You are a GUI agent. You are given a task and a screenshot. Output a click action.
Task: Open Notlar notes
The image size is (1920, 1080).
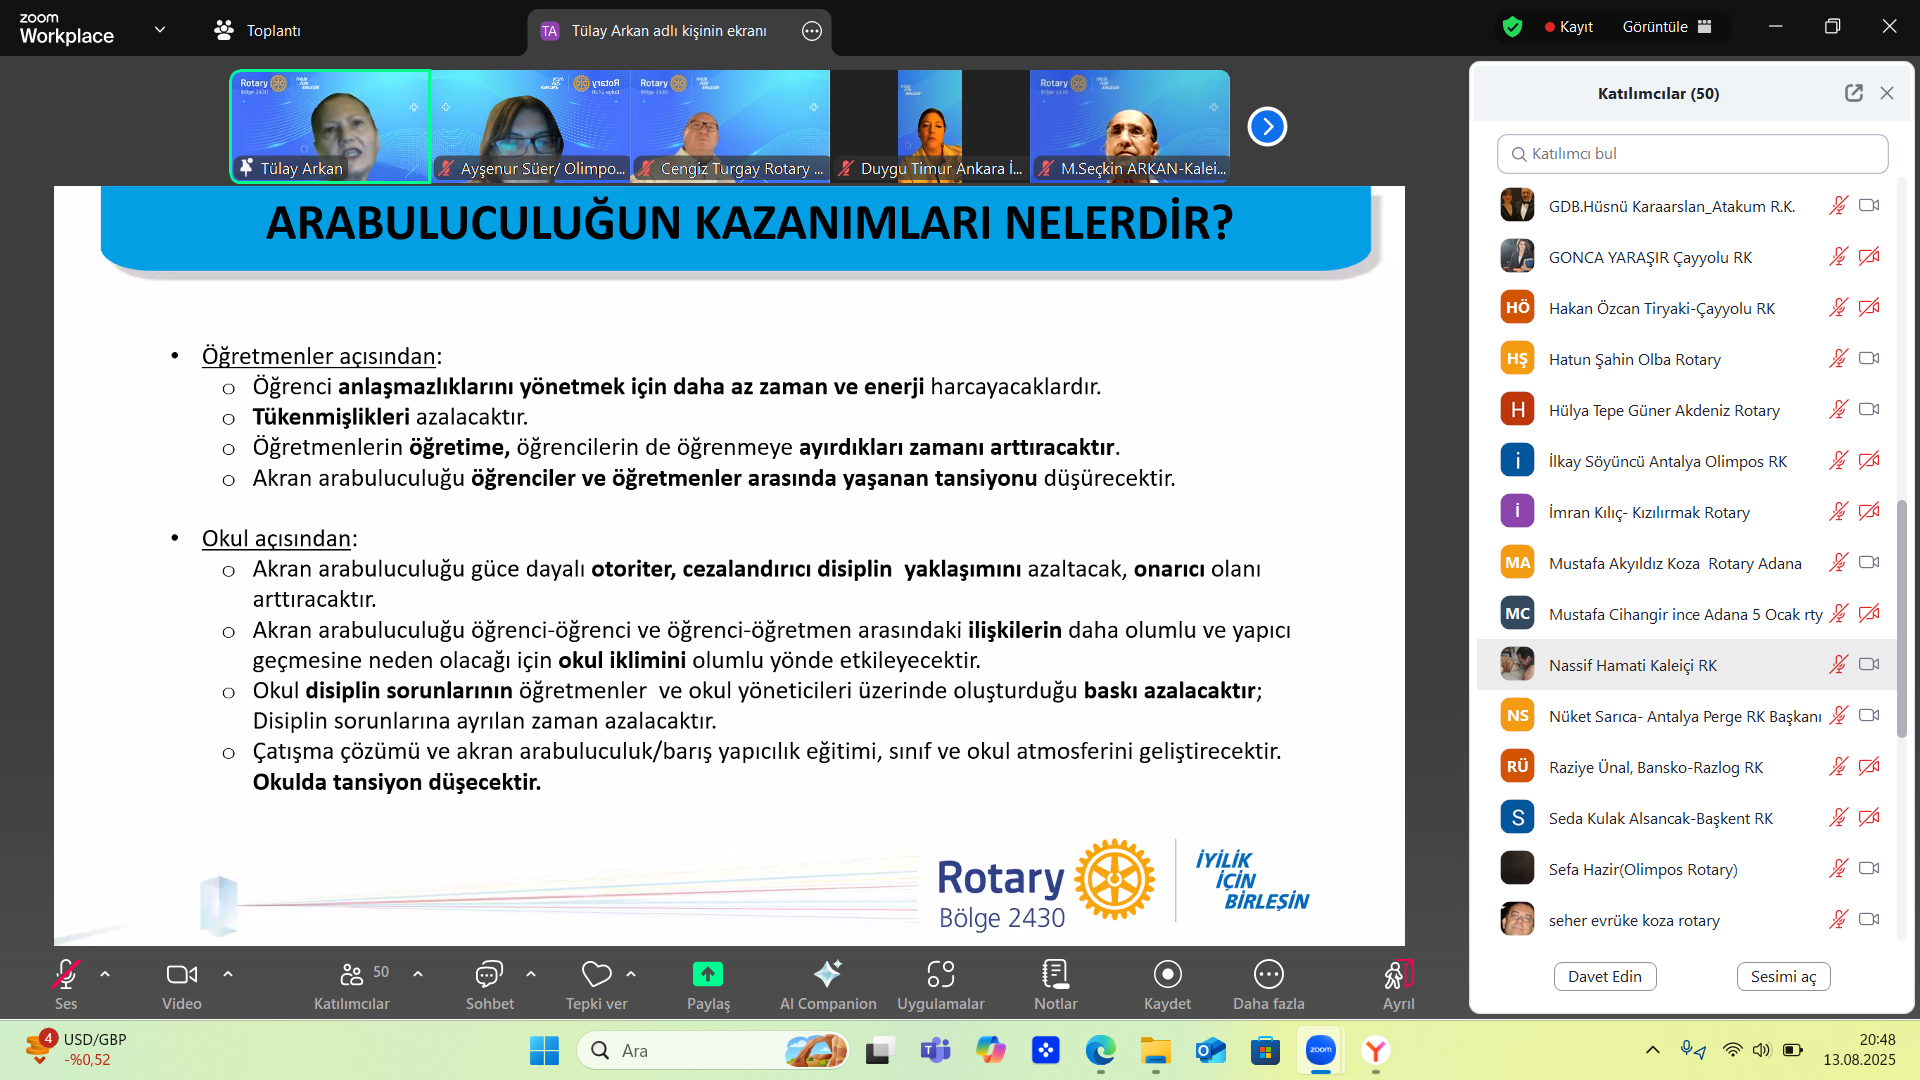tap(1056, 984)
